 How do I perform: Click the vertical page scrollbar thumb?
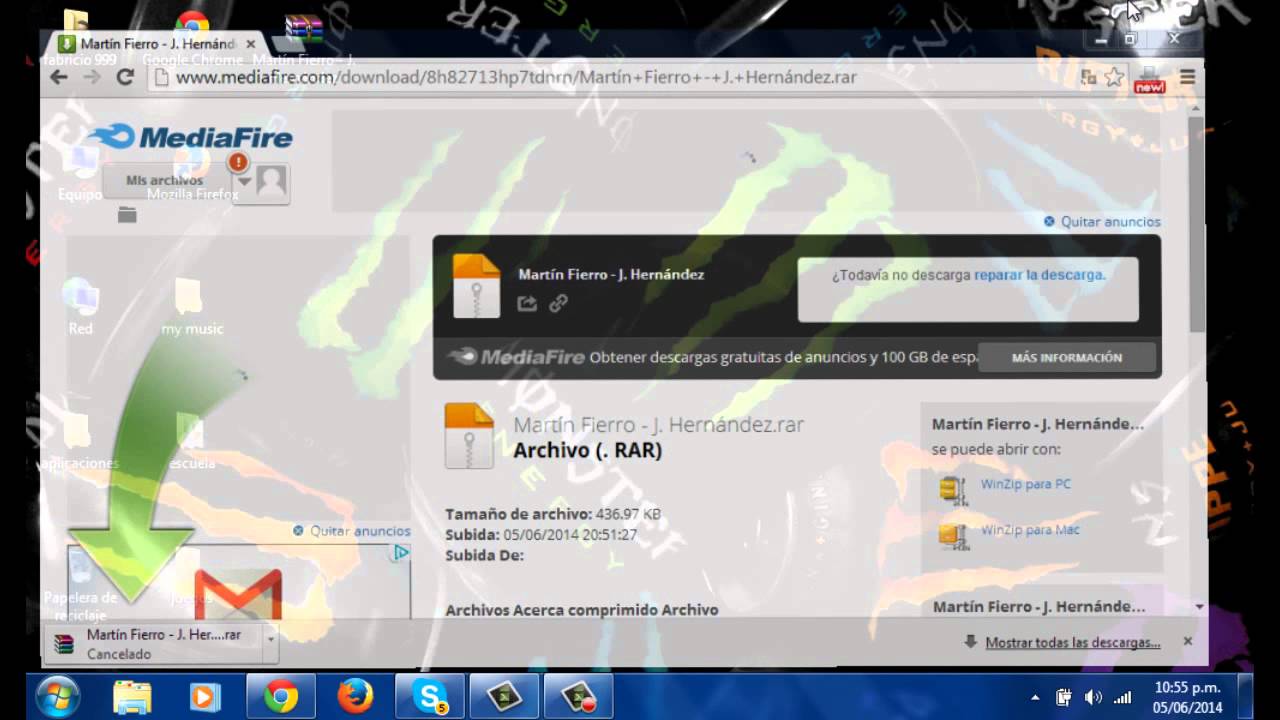click(1198, 225)
